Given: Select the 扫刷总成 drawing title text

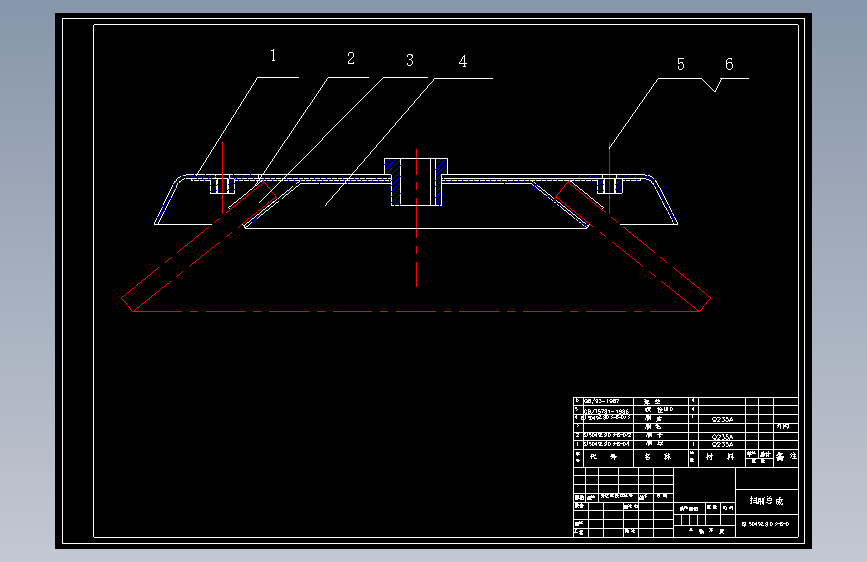Looking at the screenshot, I should pos(766,501).
